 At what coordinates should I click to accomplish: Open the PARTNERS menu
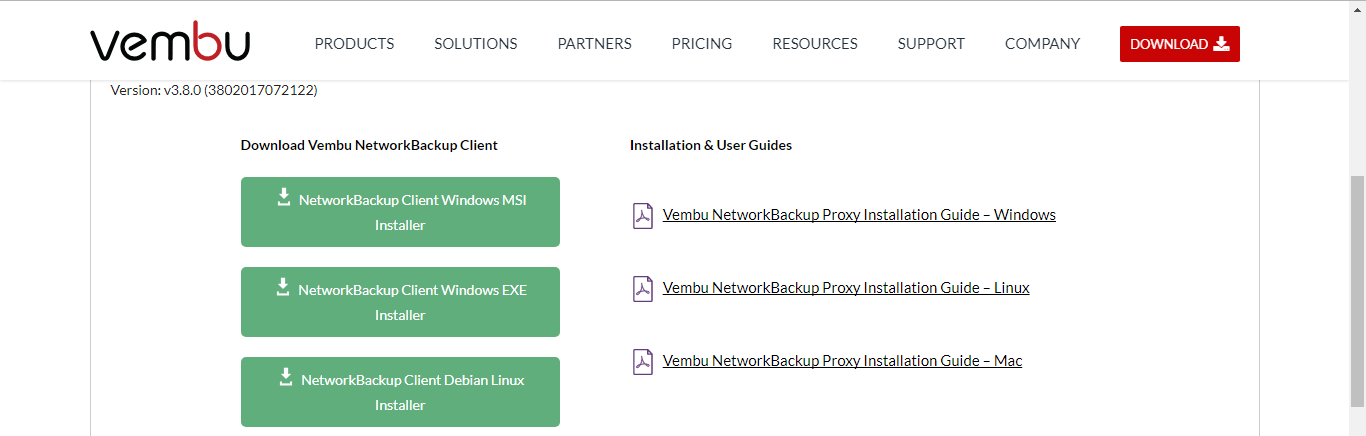595,44
